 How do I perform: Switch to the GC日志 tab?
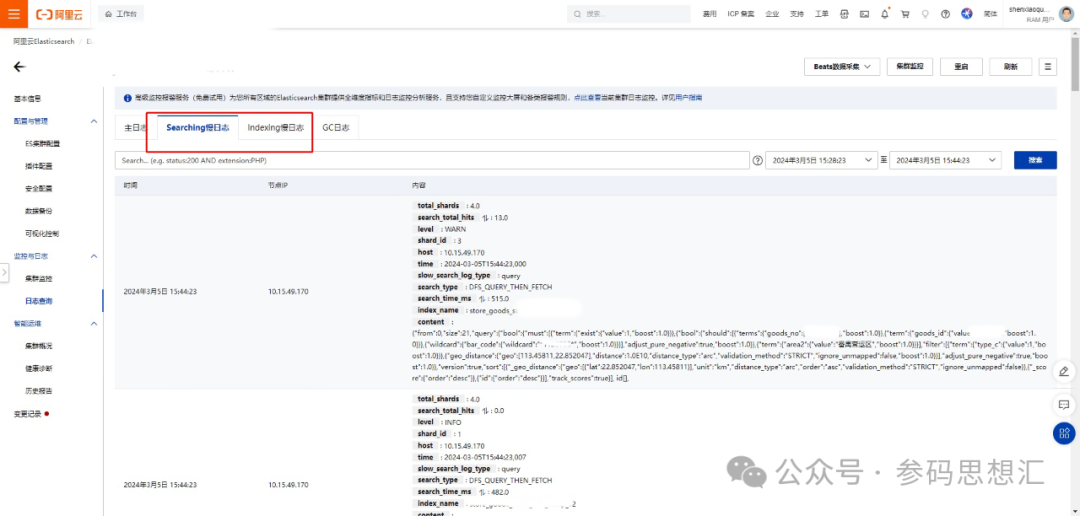(335, 128)
